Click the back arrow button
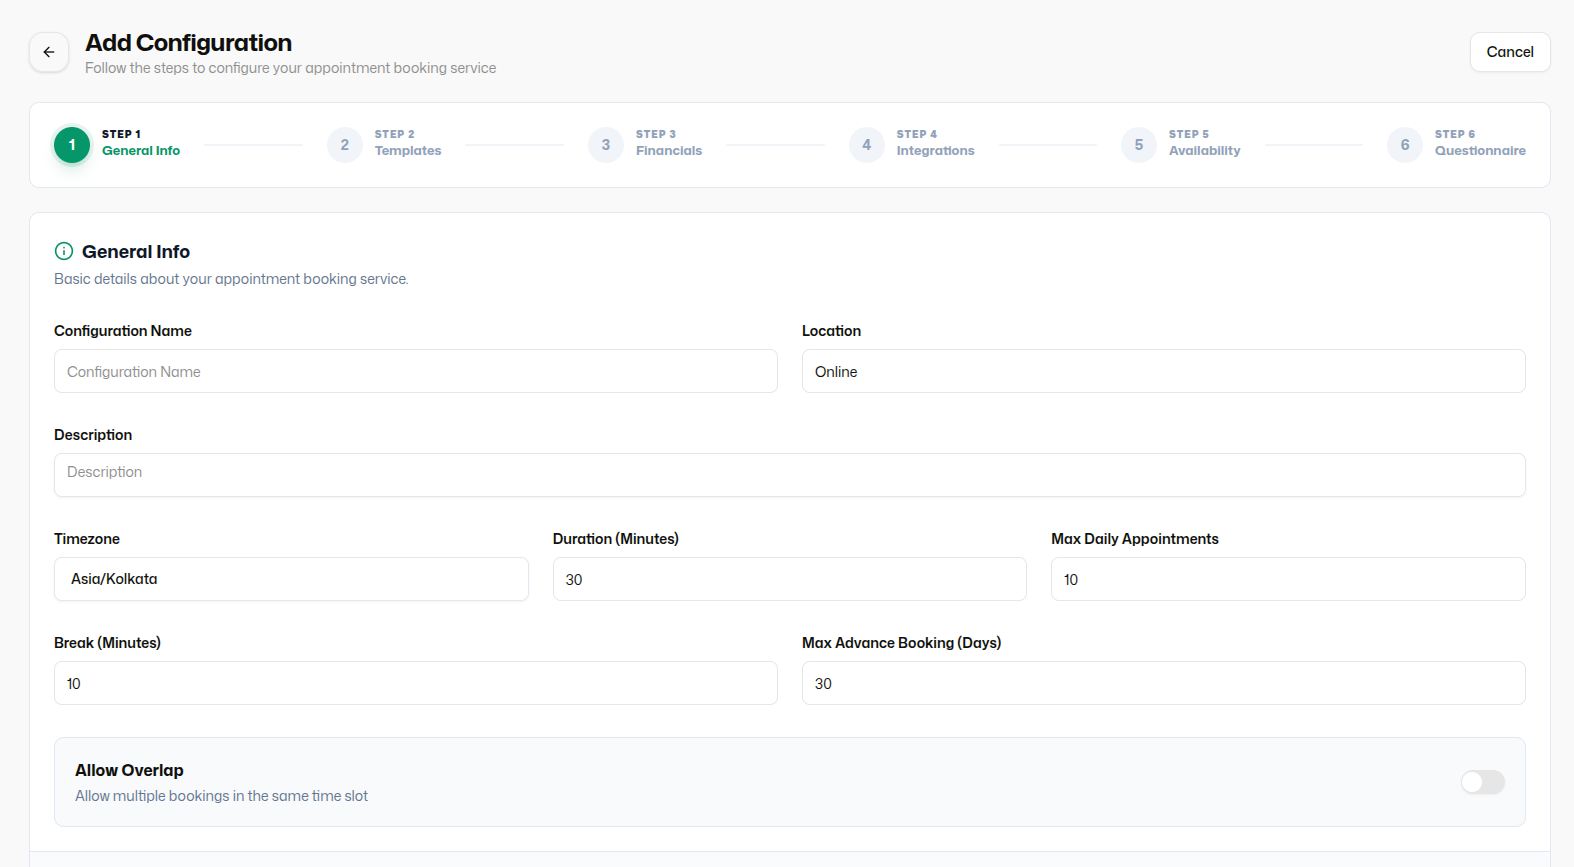Image resolution: width=1574 pixels, height=867 pixels. (x=49, y=52)
